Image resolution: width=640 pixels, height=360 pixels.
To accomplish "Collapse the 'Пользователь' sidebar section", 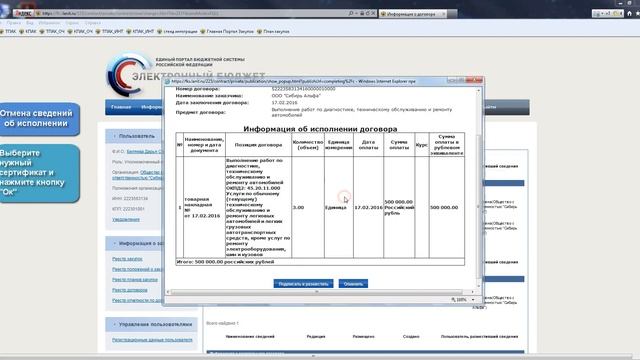I will point(115,136).
